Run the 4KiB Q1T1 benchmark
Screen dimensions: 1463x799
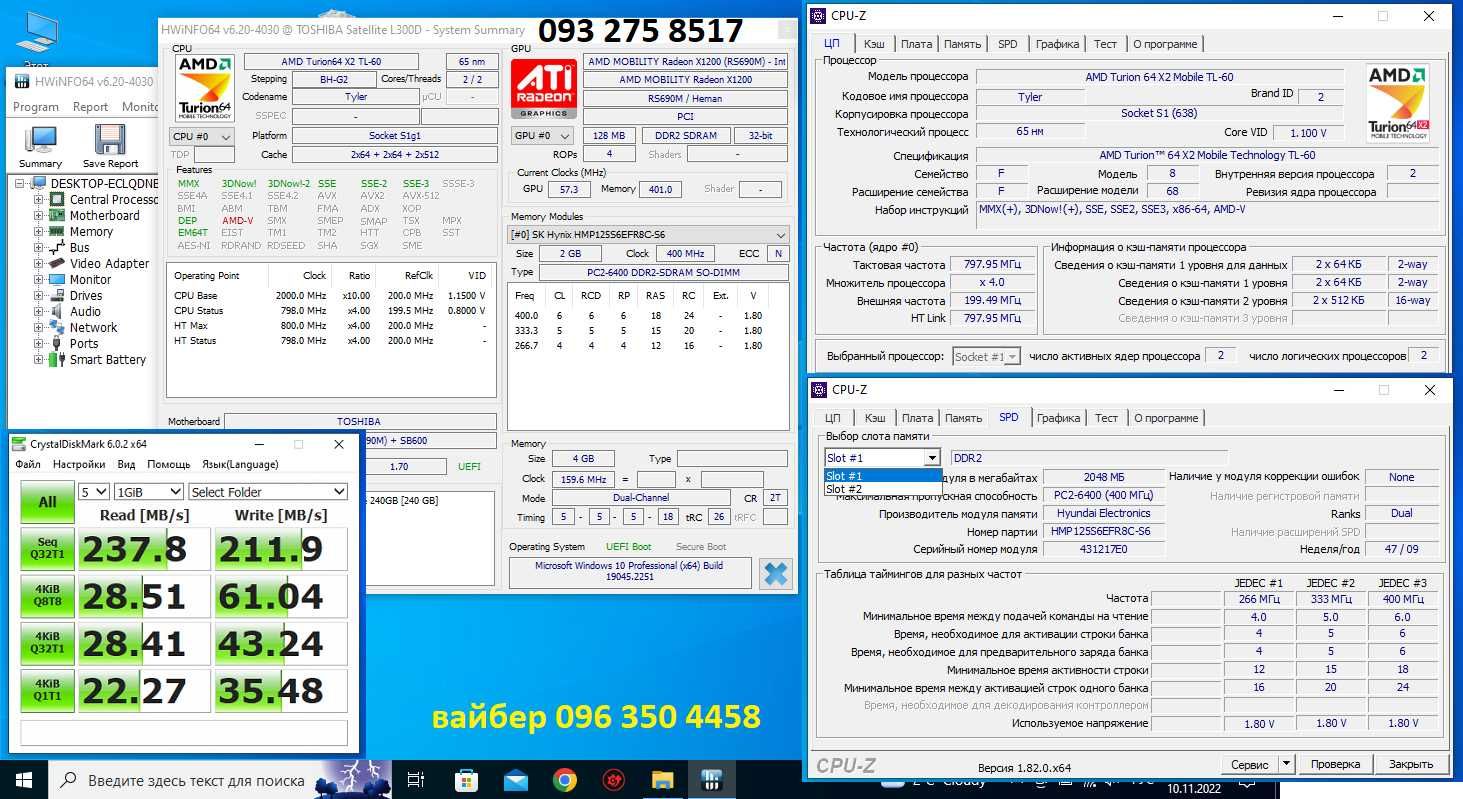tap(47, 690)
